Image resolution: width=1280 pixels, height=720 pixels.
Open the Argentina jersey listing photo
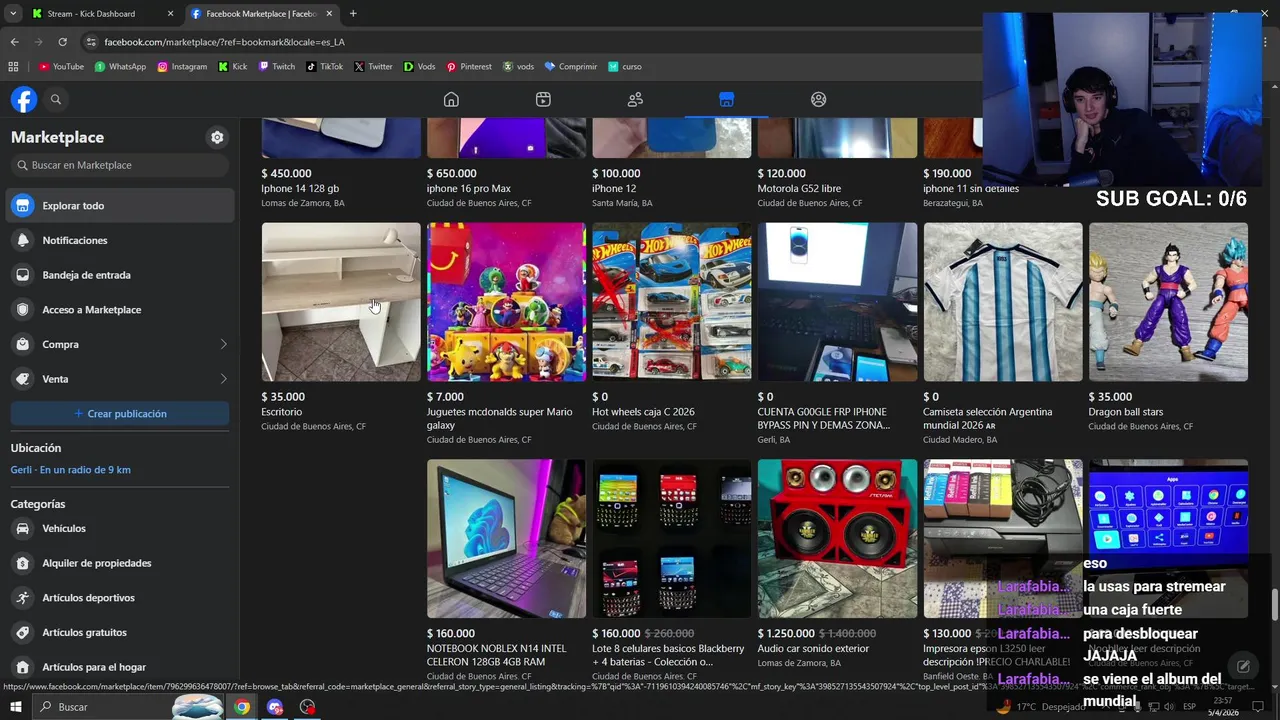[1003, 302]
